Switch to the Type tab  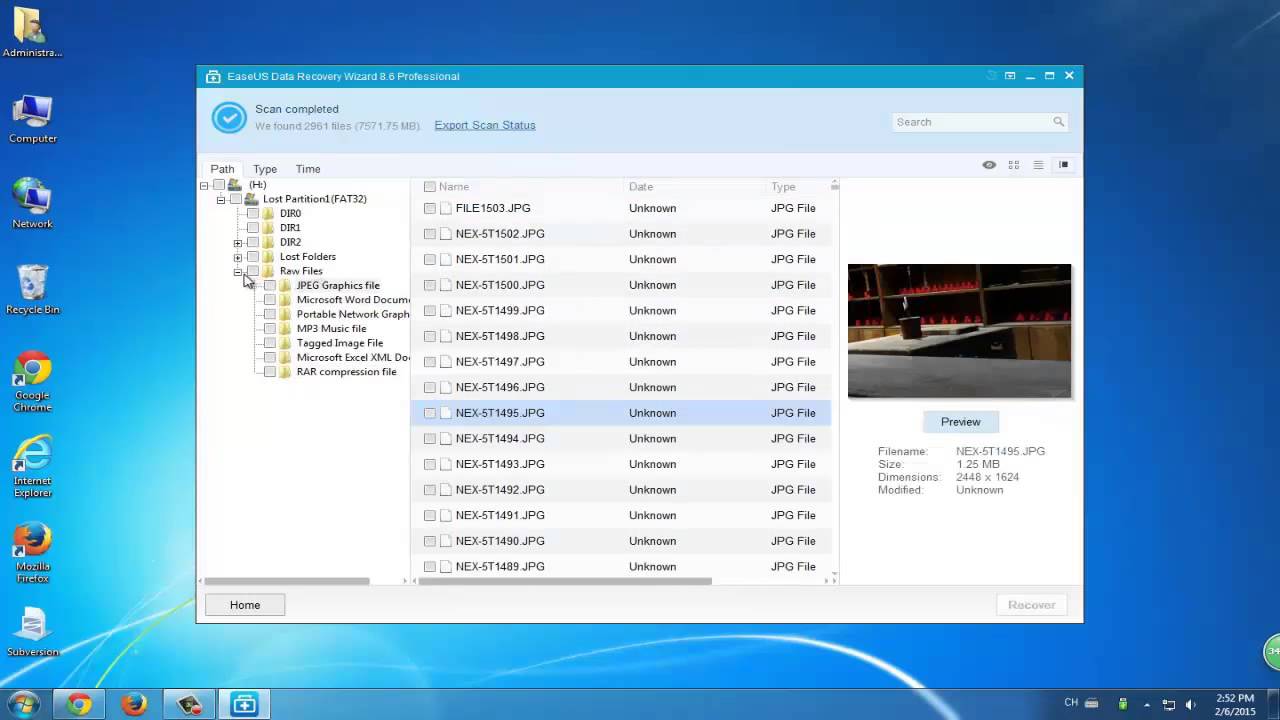click(265, 169)
